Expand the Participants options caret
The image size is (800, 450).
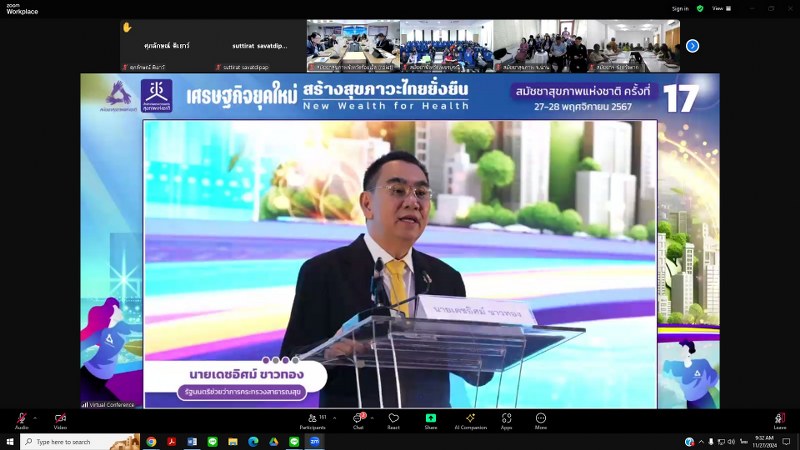pyautogui.click(x=334, y=418)
